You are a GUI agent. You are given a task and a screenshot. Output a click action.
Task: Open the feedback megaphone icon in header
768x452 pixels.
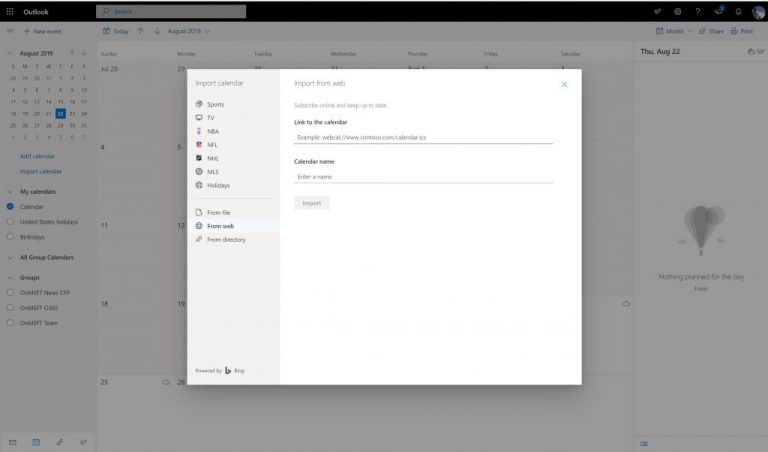pyautogui.click(x=719, y=11)
